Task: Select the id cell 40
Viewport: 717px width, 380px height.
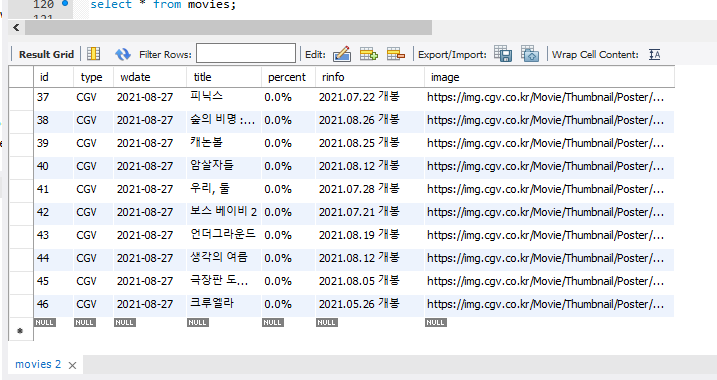Action: (53, 166)
